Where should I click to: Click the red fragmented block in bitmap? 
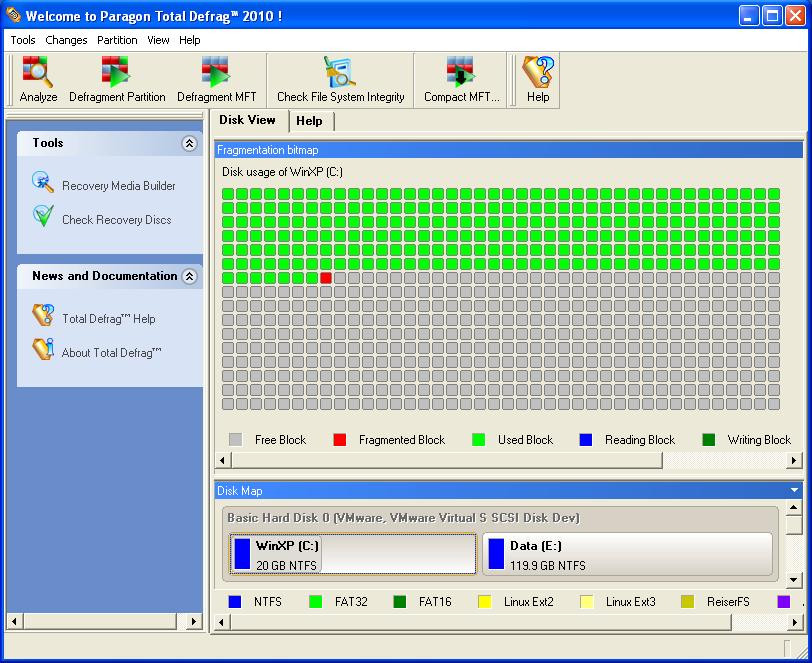point(326,278)
